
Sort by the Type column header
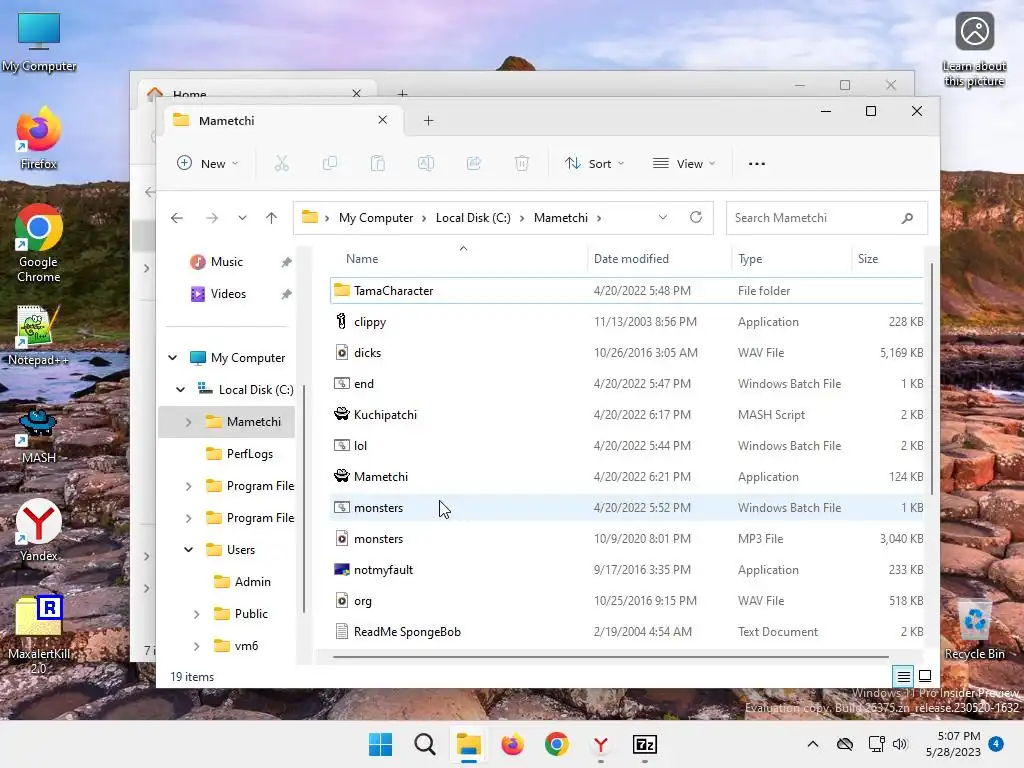[x=792, y=259]
